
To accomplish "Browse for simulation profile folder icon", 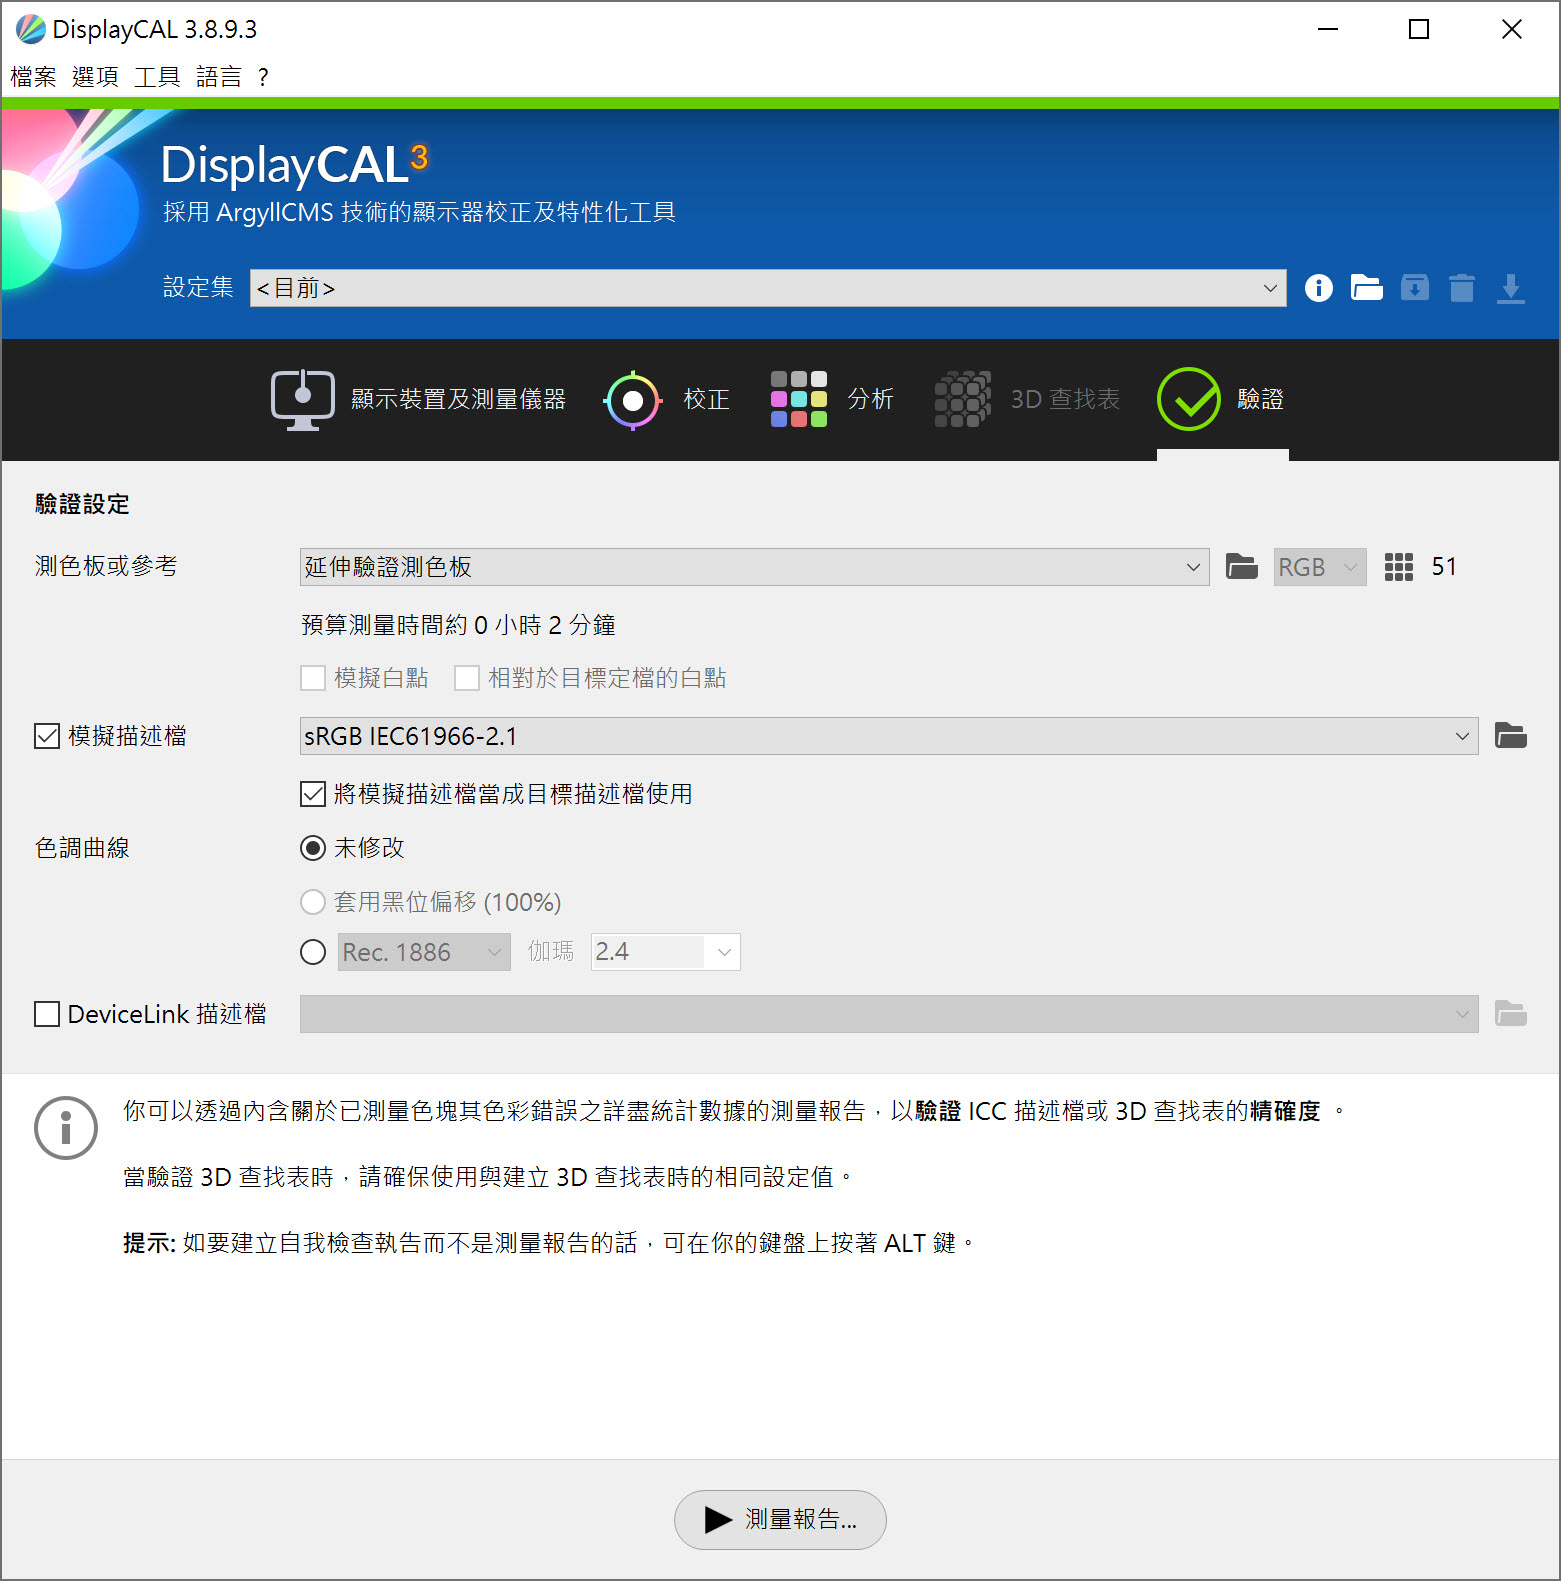I will click(1510, 736).
